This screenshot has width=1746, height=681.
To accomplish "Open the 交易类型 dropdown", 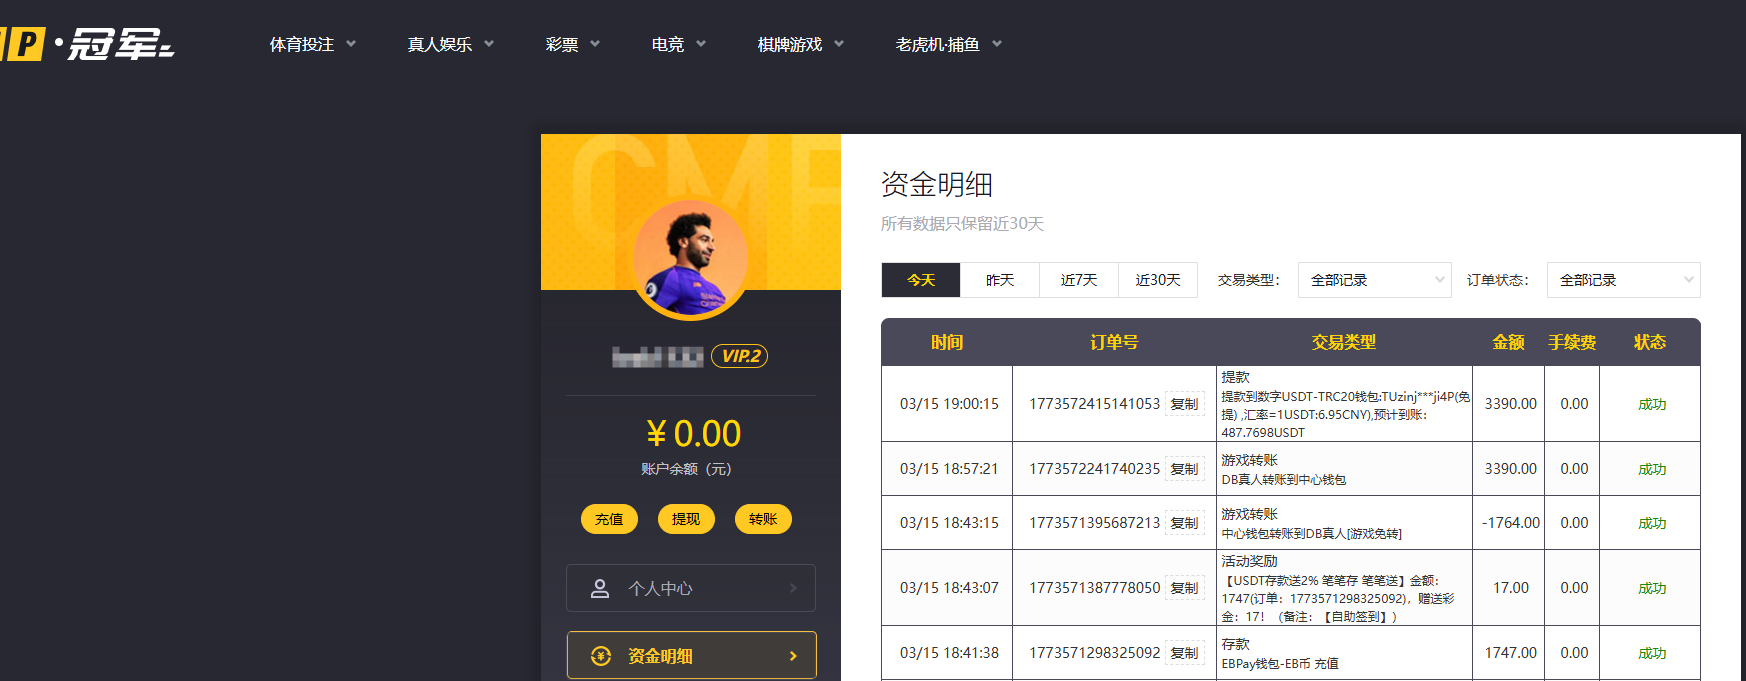I will [1375, 280].
